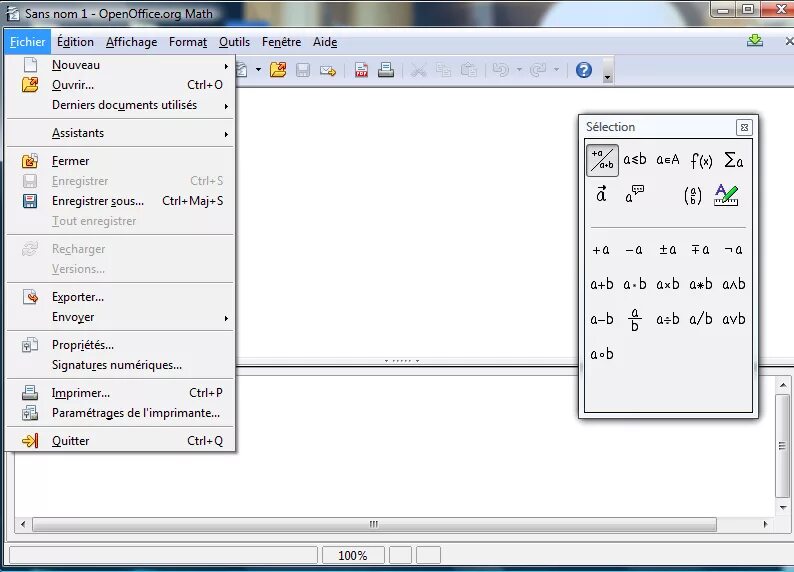This screenshot has width=794, height=572.
Task: Click the green download update icon
Action: [x=755, y=40]
